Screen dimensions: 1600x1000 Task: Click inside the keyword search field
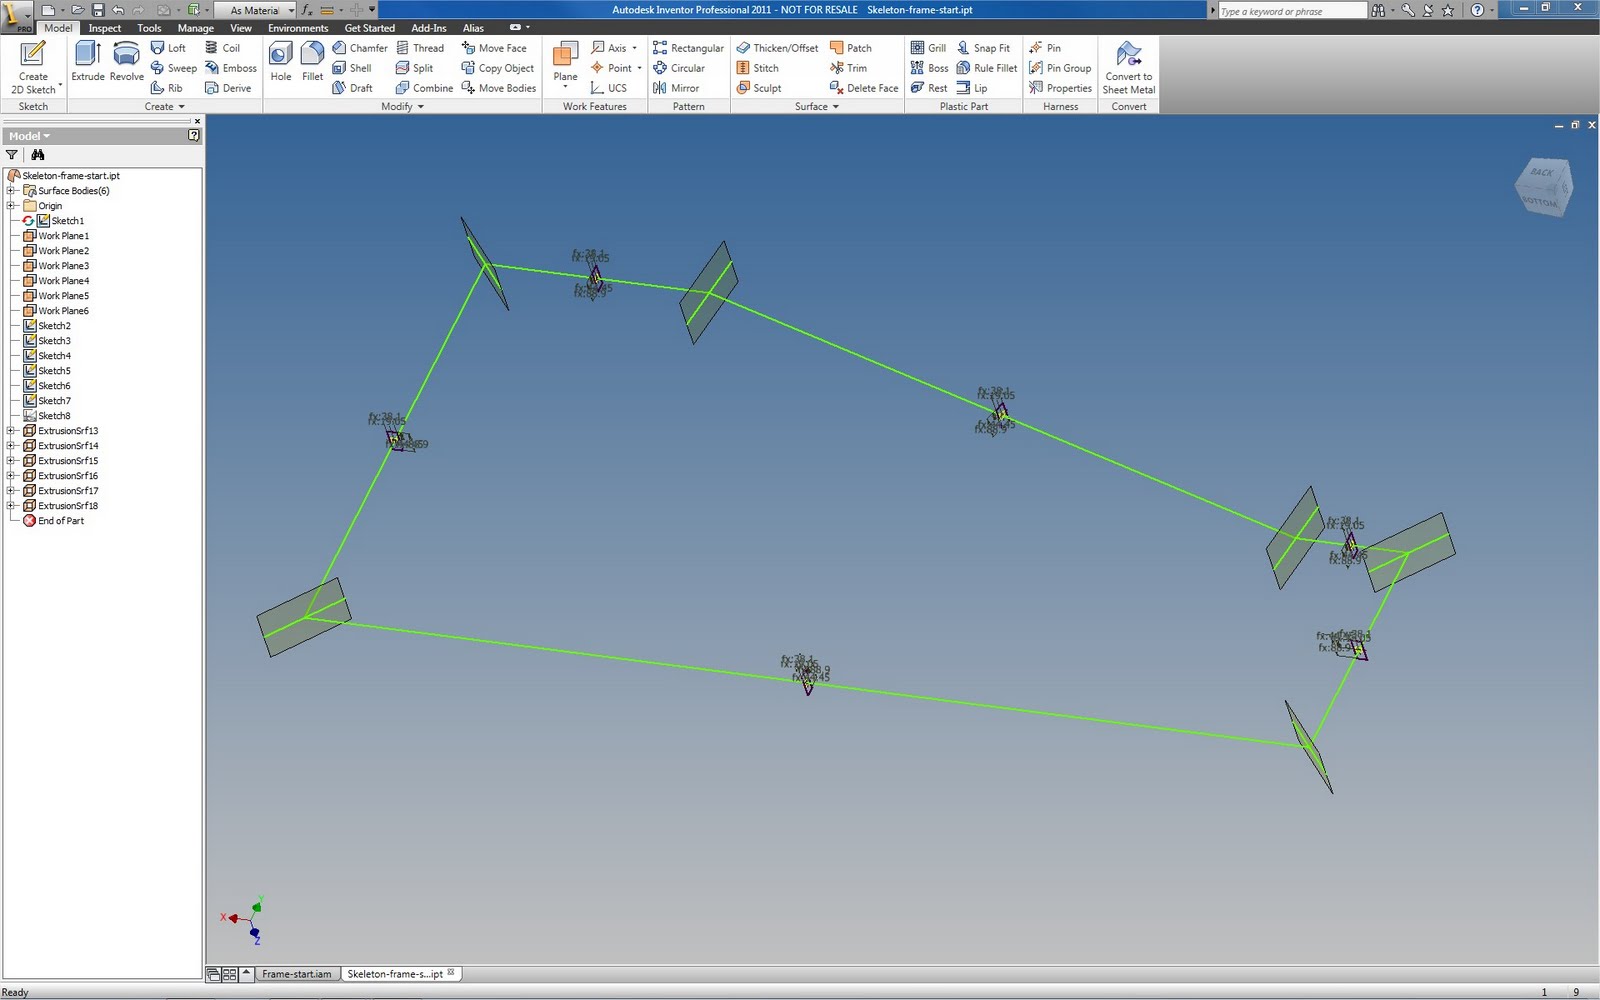click(x=1290, y=10)
